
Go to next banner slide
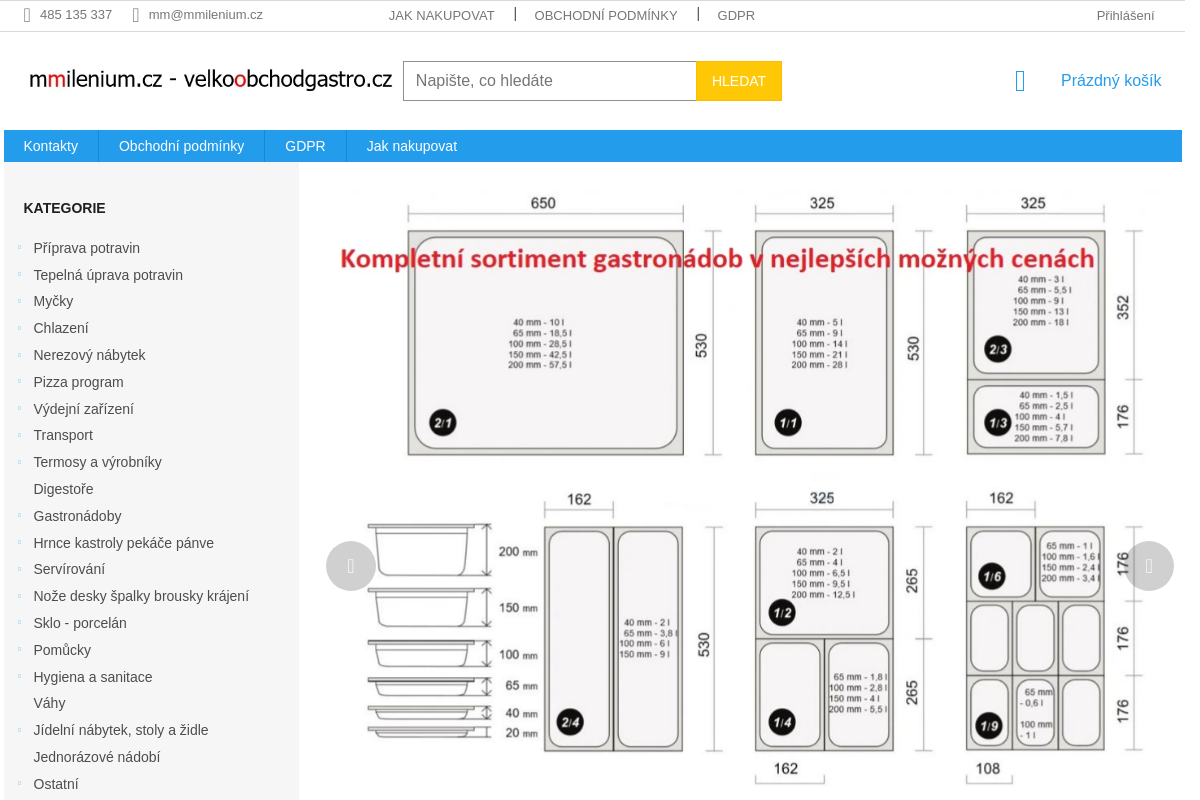pos(1149,566)
